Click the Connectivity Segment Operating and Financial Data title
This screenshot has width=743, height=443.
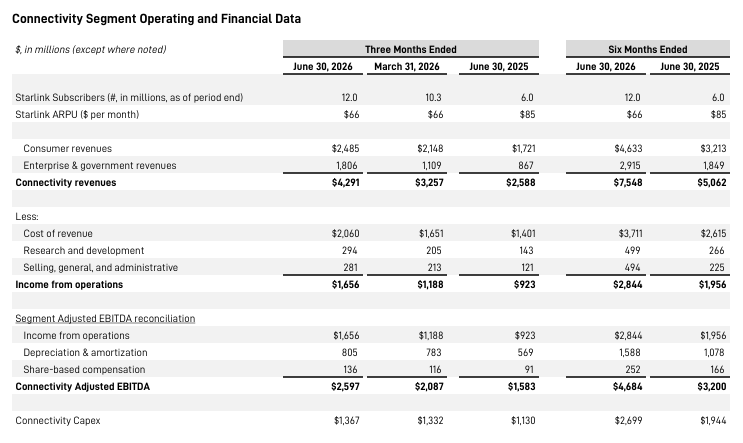click(x=156, y=19)
